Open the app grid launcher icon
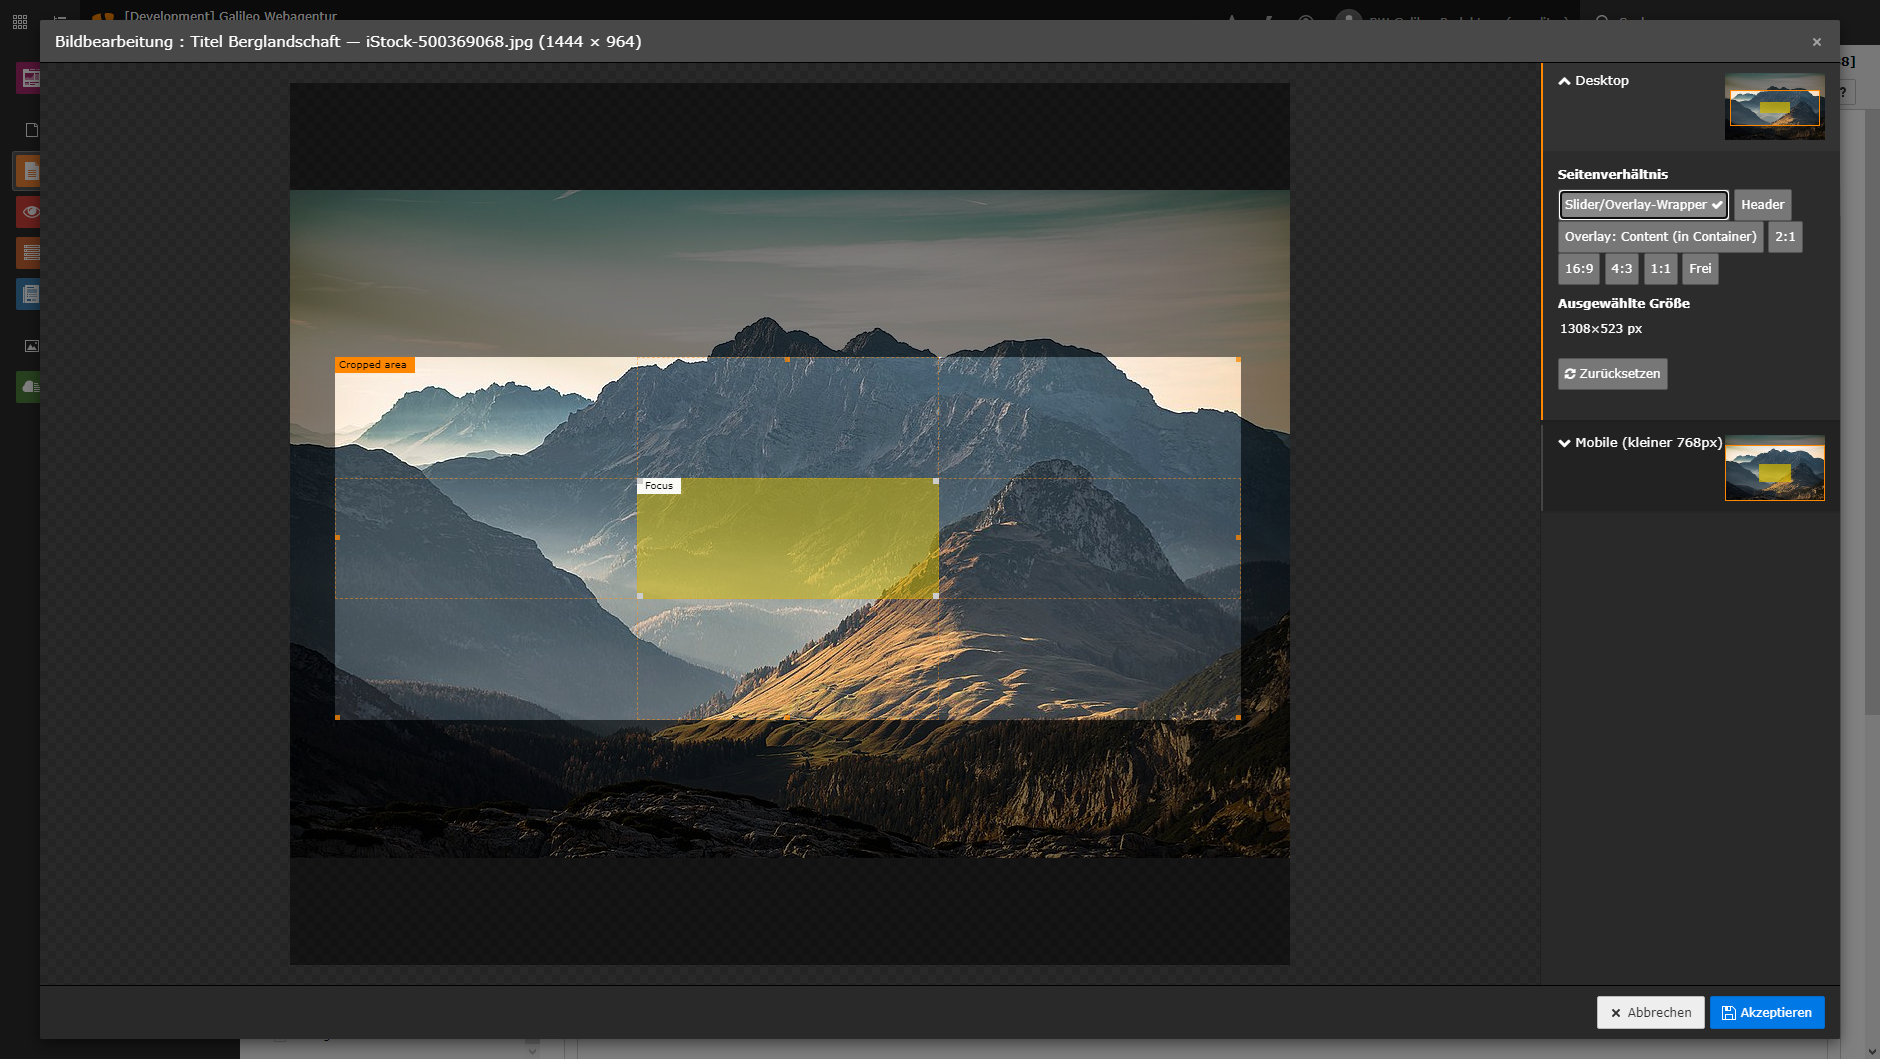1880x1059 pixels. (x=19, y=20)
